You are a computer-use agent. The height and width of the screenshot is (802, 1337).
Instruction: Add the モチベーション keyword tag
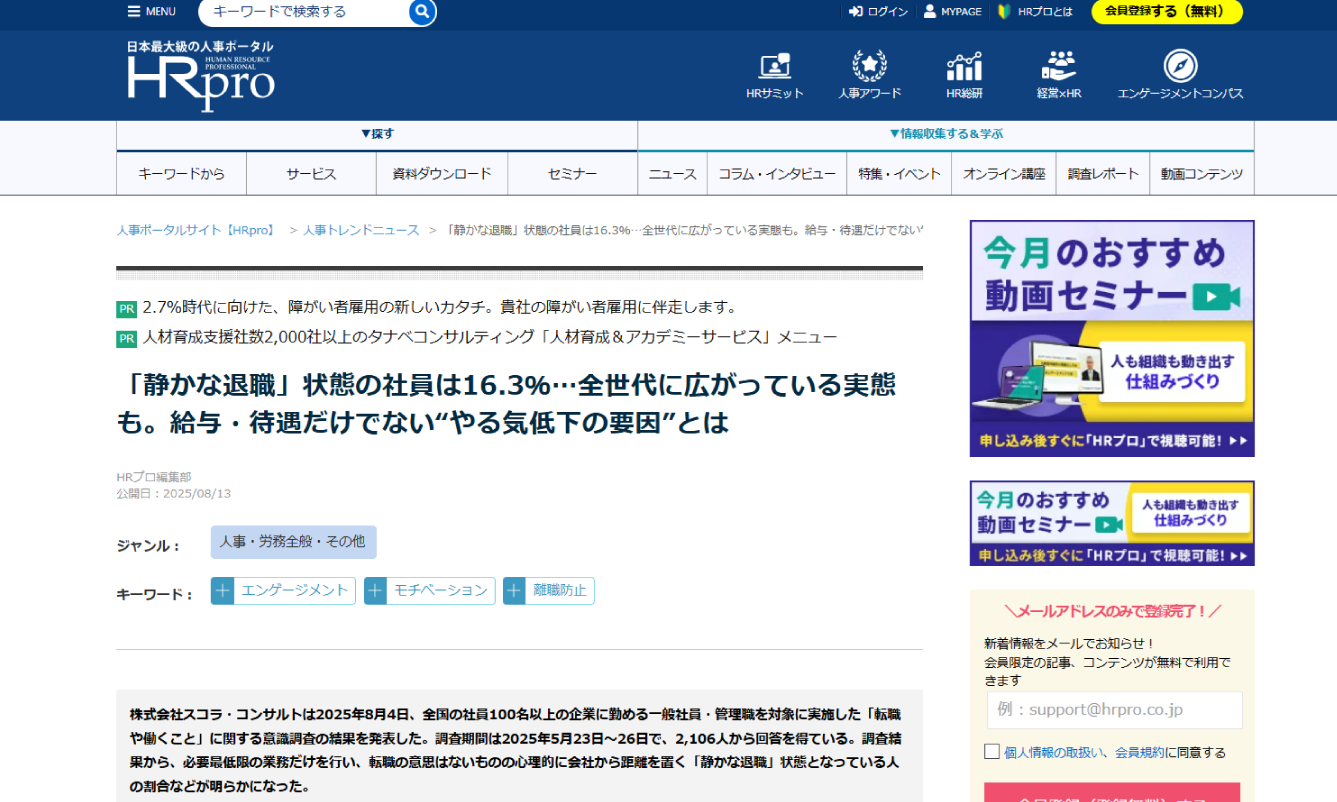[x=376, y=591]
